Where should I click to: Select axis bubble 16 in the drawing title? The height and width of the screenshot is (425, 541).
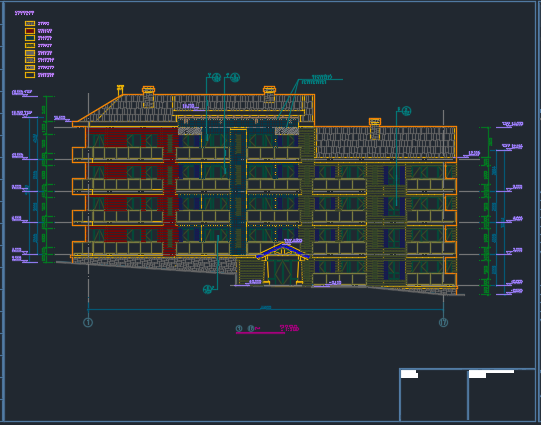(x=251, y=328)
